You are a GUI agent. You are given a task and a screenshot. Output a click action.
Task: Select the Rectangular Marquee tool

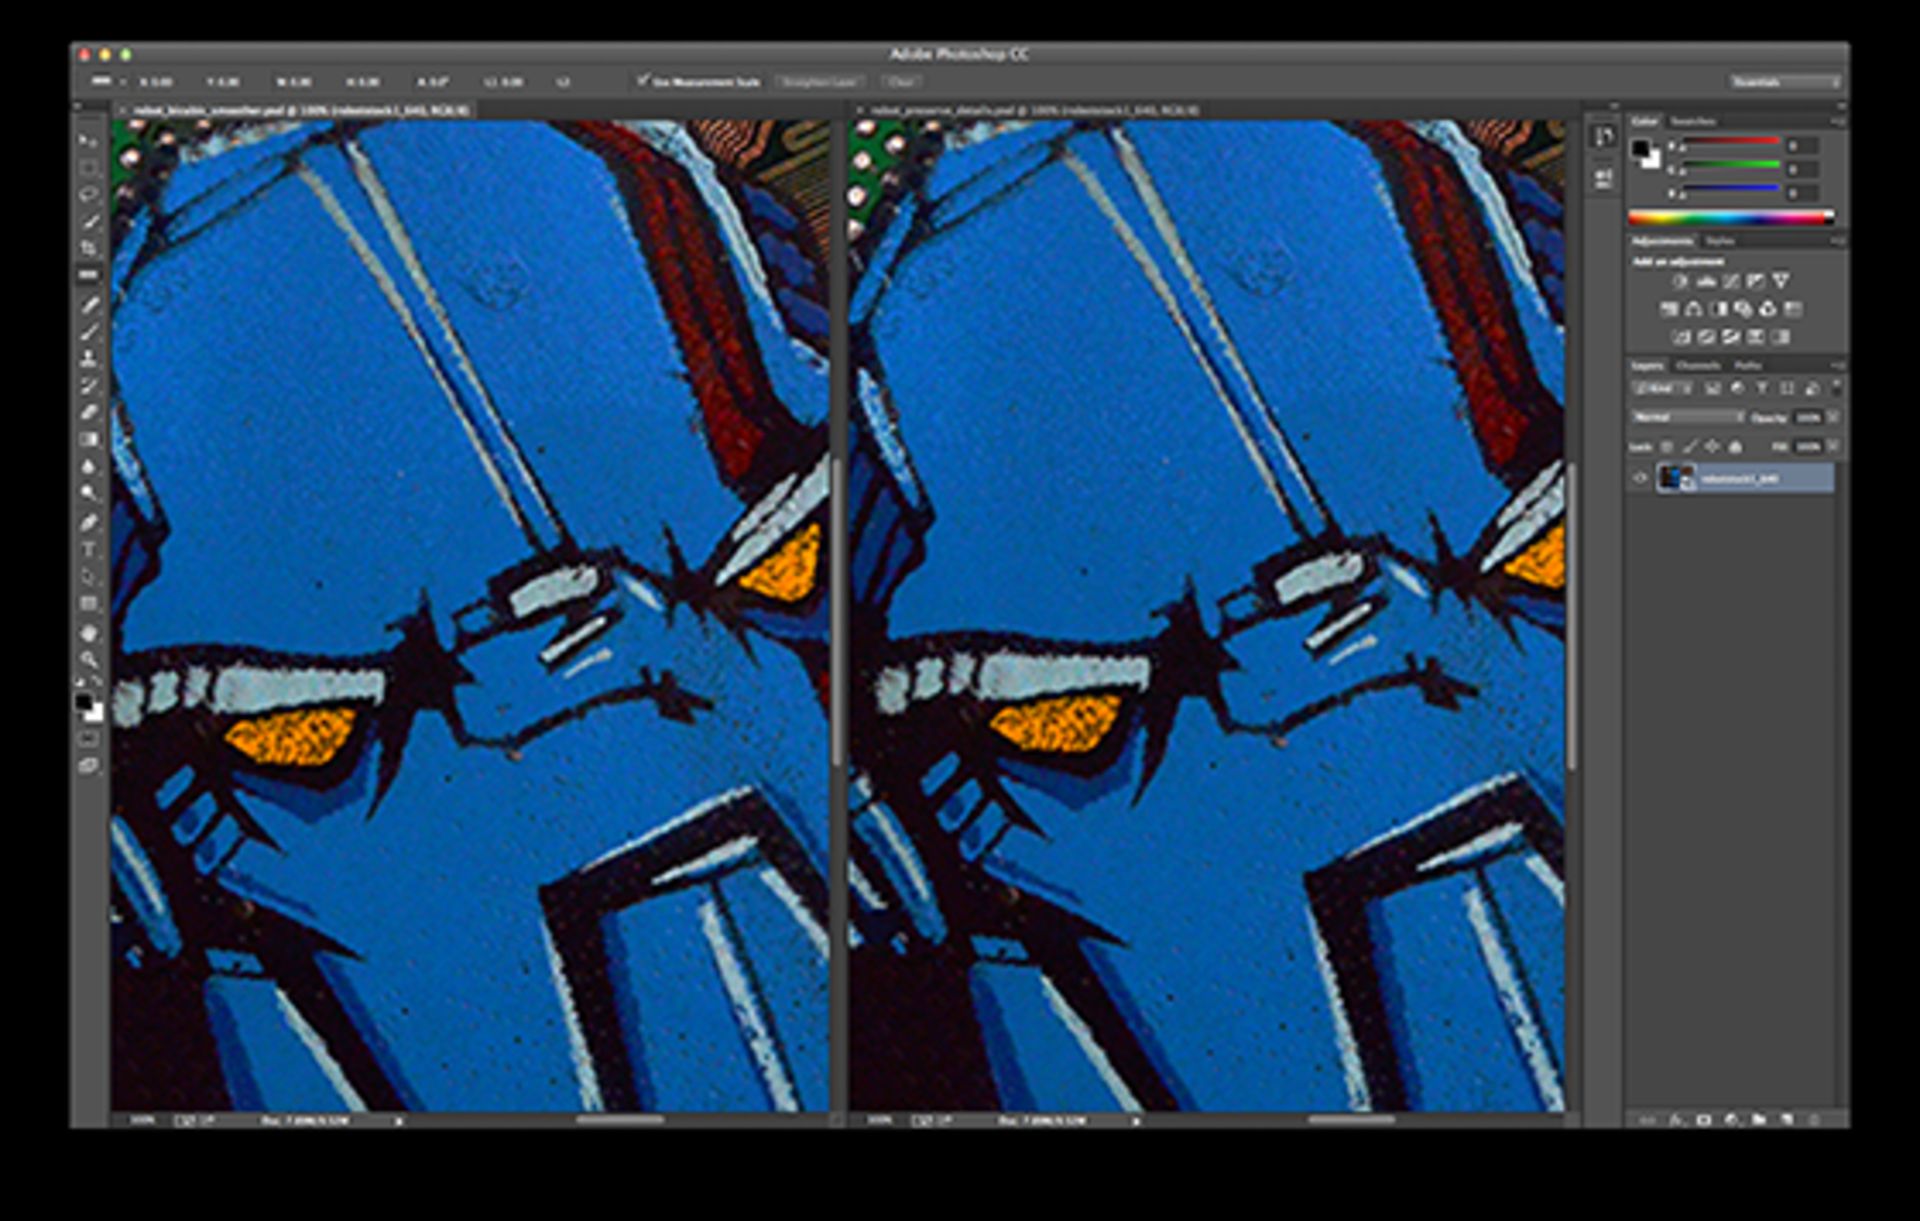(x=88, y=168)
